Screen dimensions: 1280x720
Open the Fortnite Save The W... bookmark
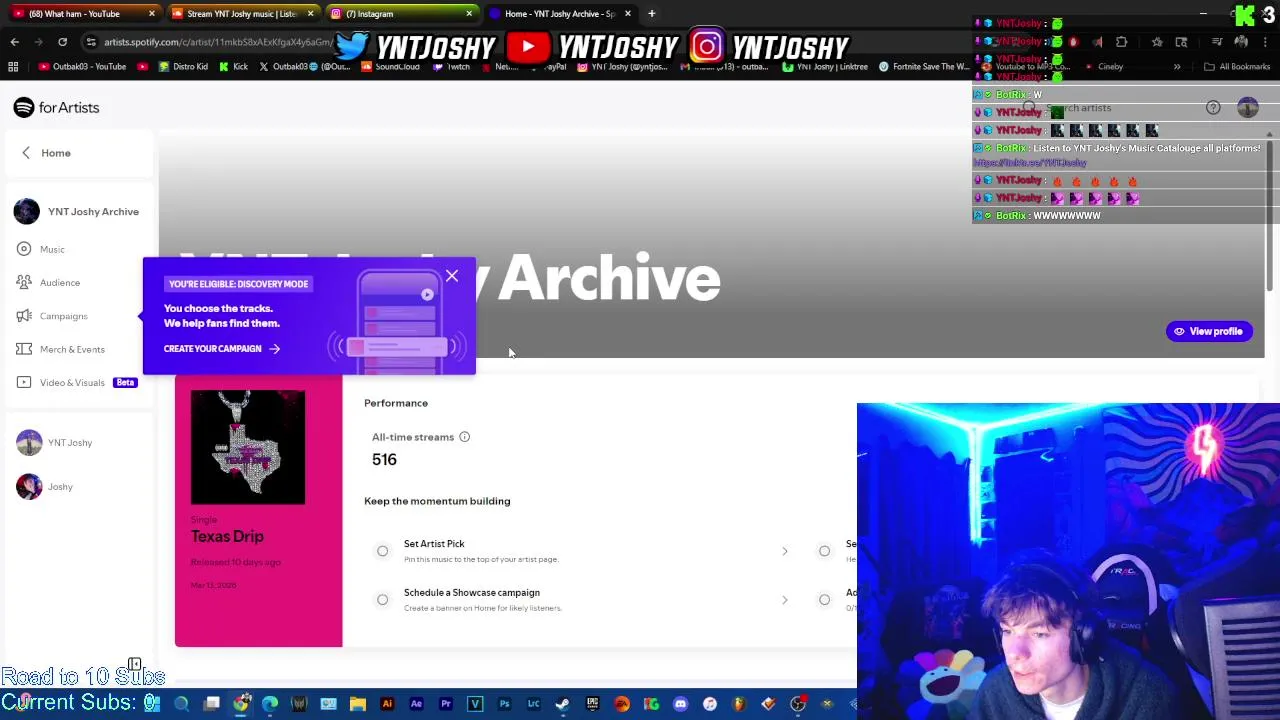pos(923,67)
